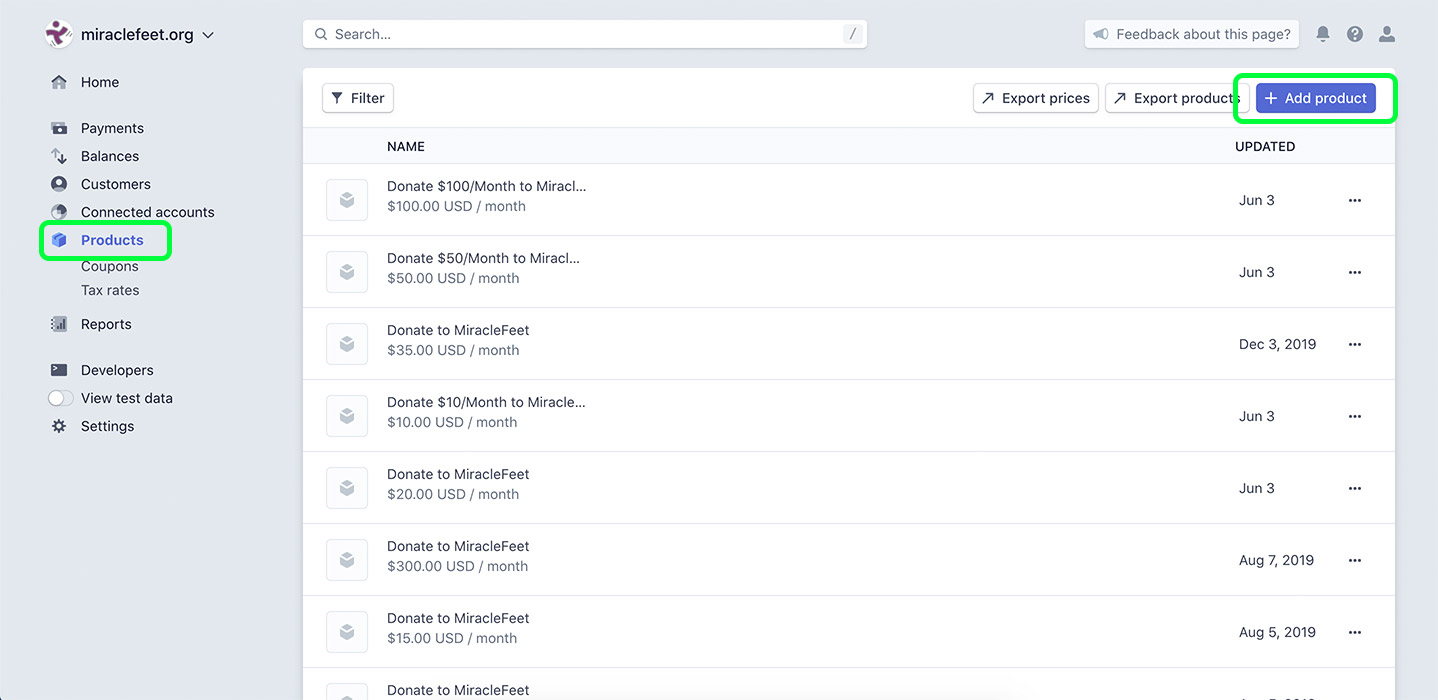The height and width of the screenshot is (700, 1438).
Task: Open the more-options menu for the $100.00 product
Action: click(1355, 200)
